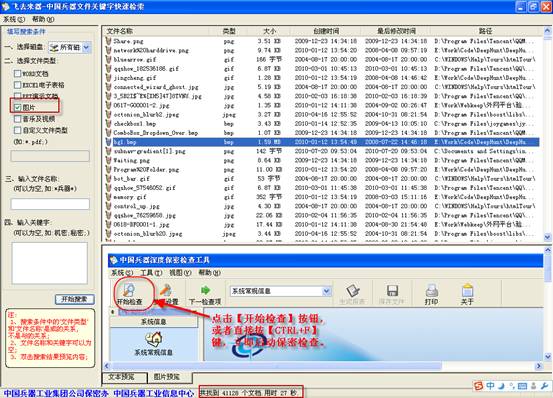This screenshot has height=398, width=553.
Task: Click the file icon beside Share.png
Action: tap(109, 41)
